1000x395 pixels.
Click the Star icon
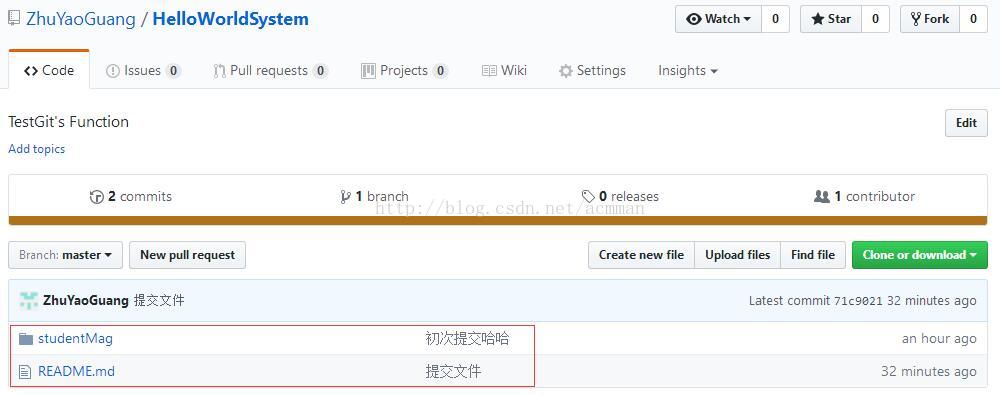tap(818, 19)
